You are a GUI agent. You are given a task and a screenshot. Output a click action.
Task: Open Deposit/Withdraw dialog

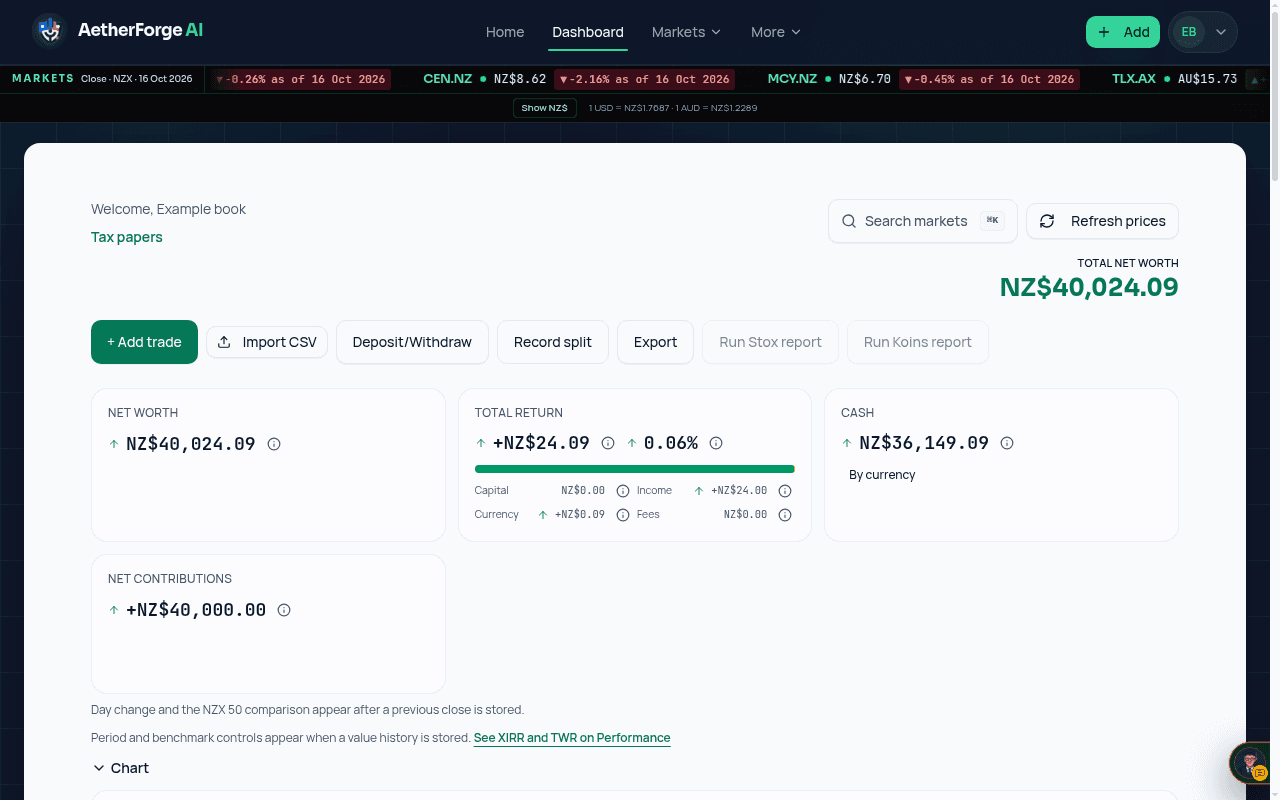coord(412,342)
